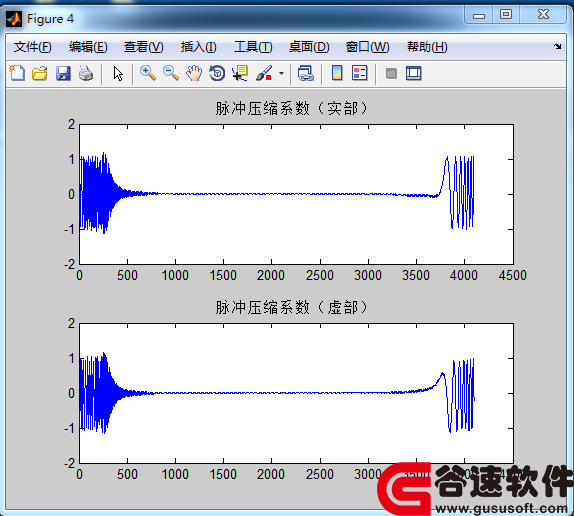Click the Hide Plot Tools icon

click(x=391, y=74)
